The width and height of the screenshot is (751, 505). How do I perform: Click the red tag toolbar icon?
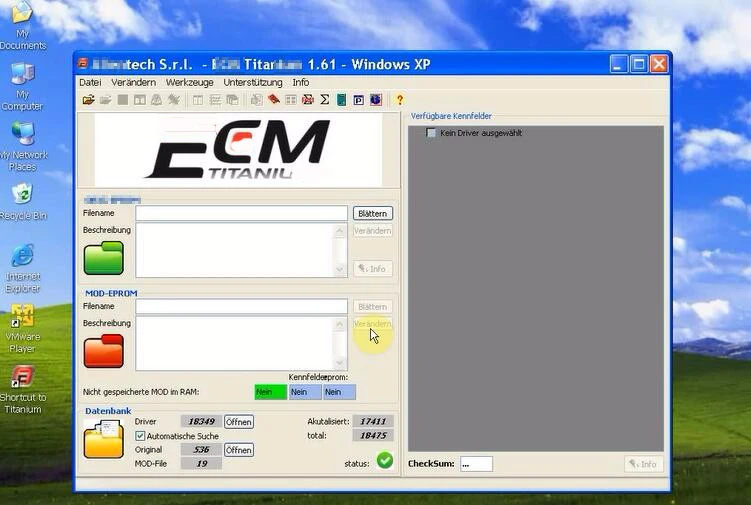[273, 99]
